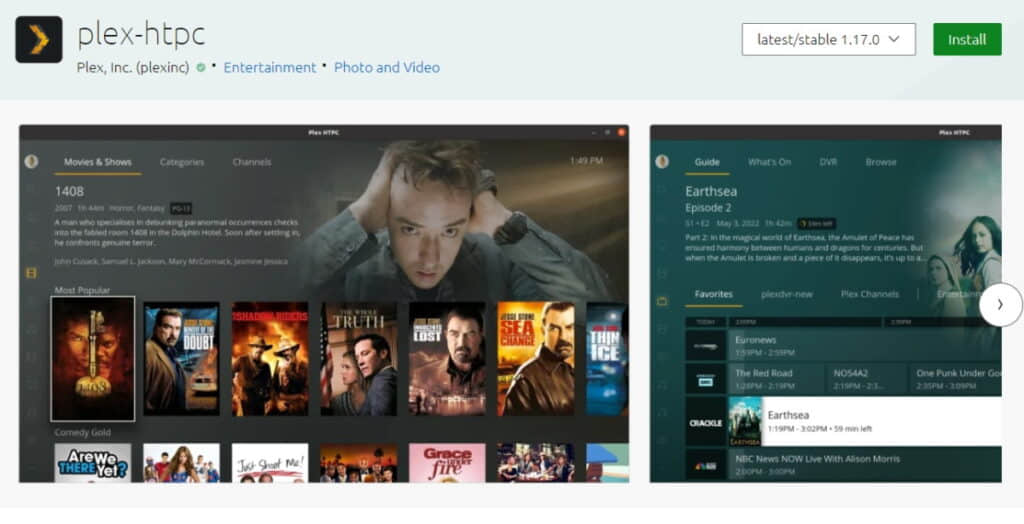Click the green Install button
This screenshot has height=524, width=1024.
pos(967,39)
